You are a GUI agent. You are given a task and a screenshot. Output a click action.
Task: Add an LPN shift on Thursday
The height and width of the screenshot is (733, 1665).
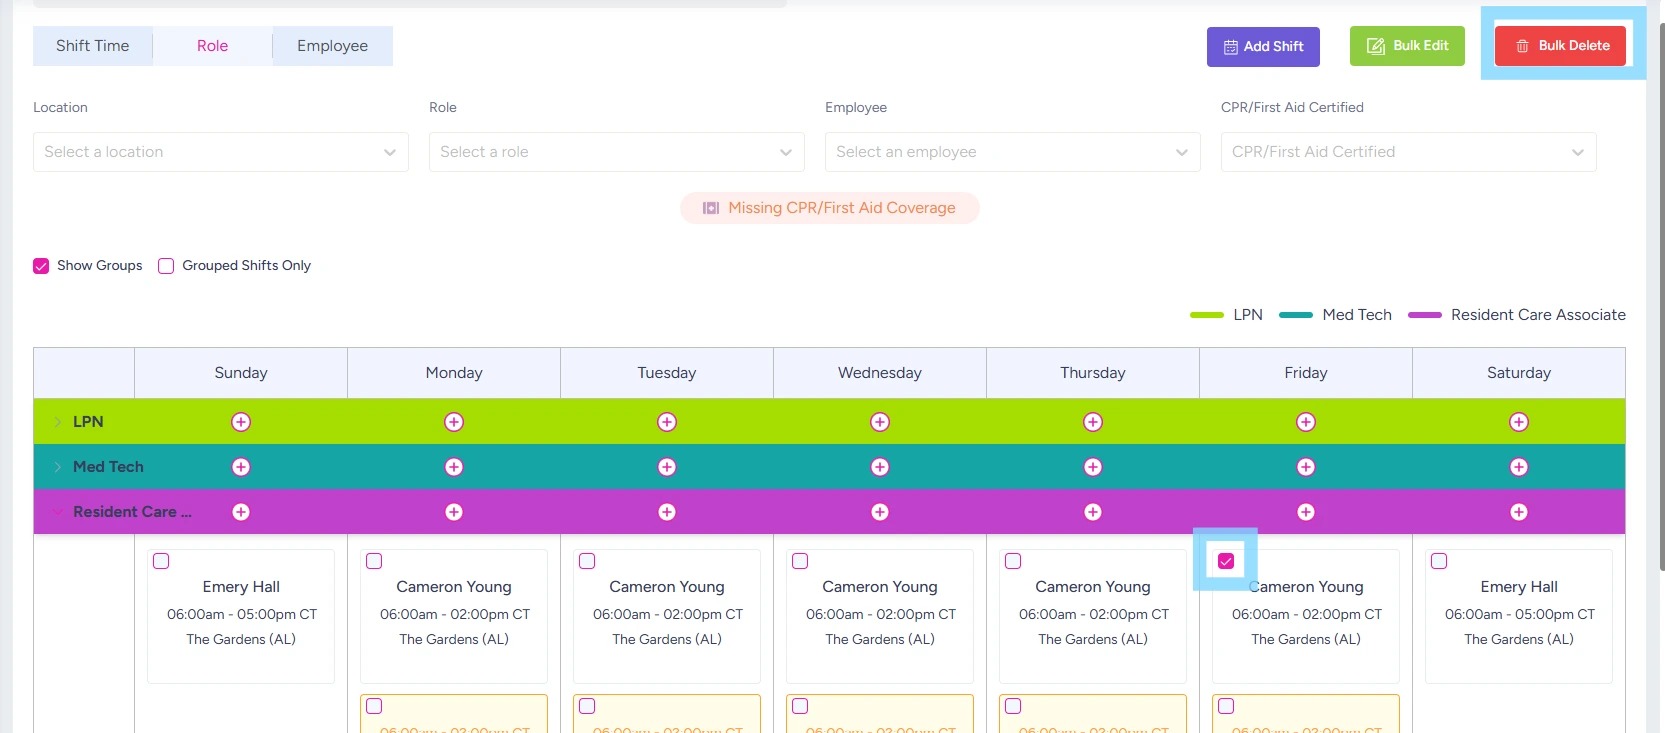click(1093, 422)
